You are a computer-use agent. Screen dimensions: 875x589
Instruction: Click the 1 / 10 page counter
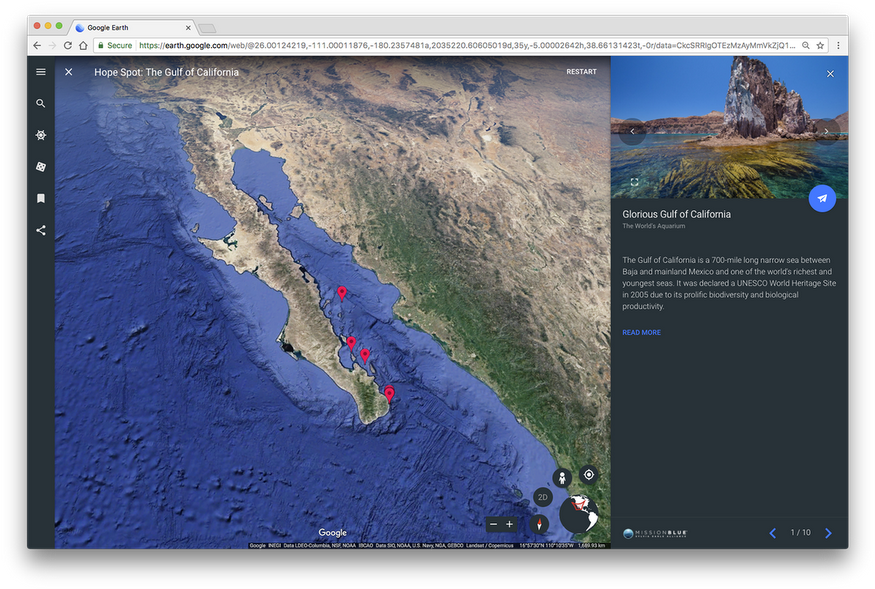click(800, 533)
